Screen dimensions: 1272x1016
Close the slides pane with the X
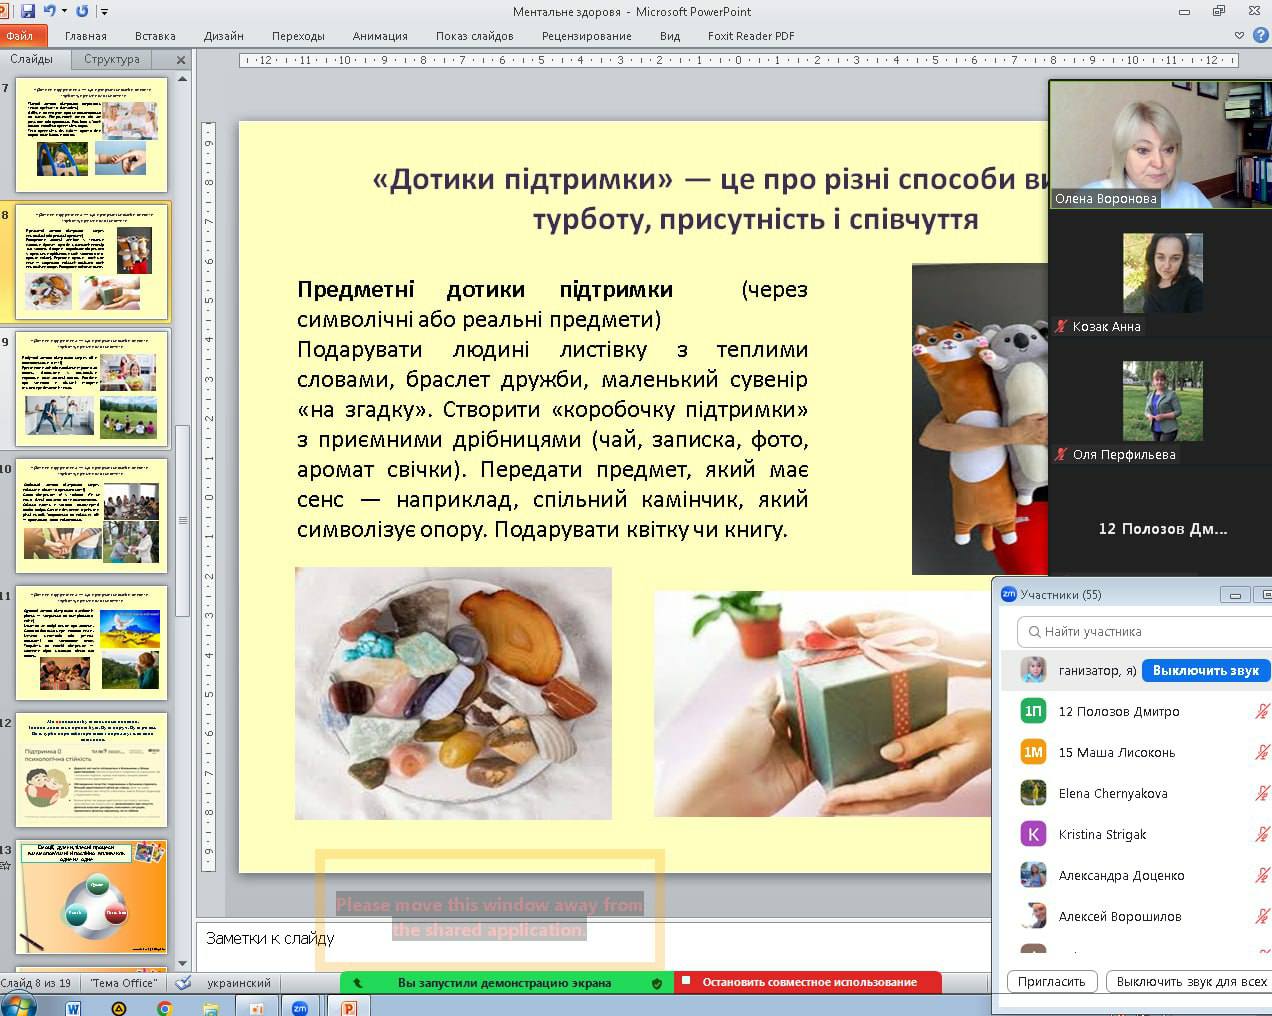181,60
